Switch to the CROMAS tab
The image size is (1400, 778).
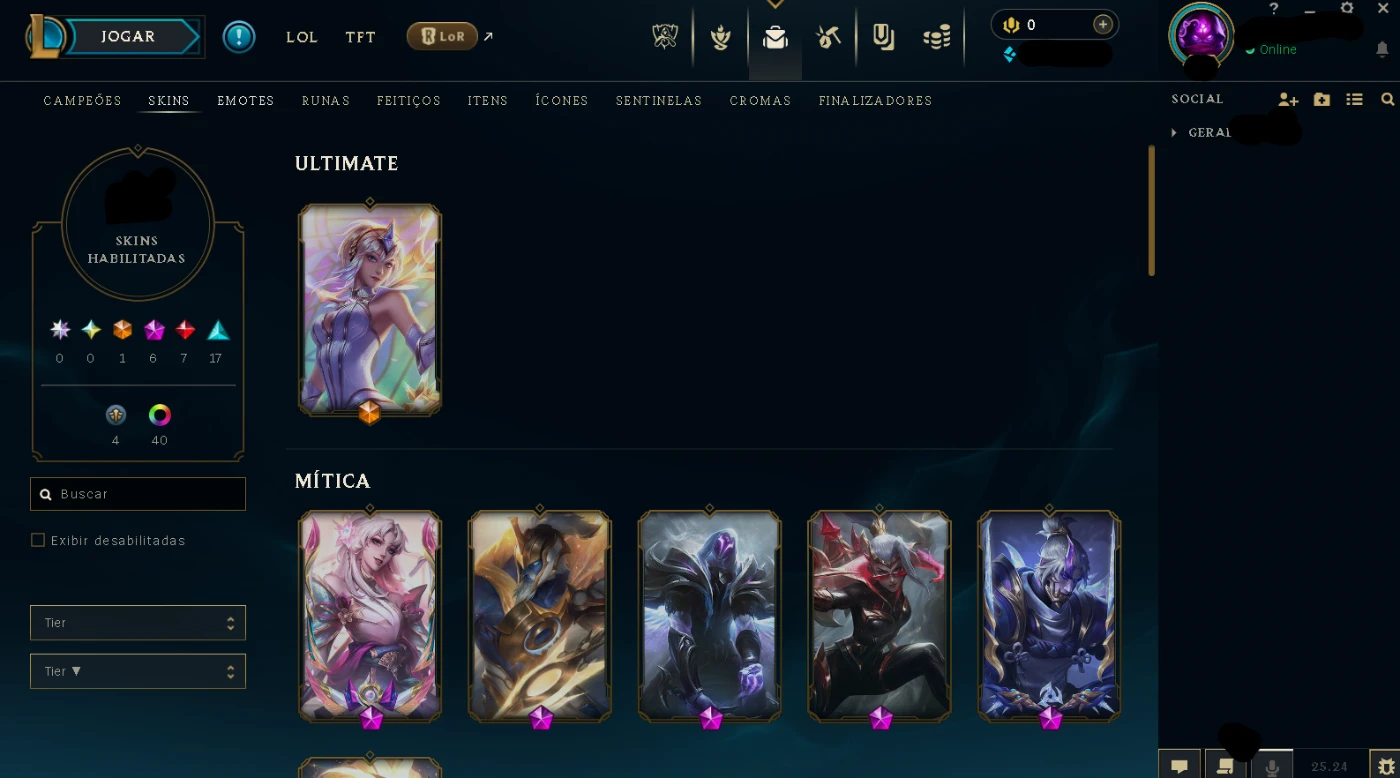click(x=760, y=101)
